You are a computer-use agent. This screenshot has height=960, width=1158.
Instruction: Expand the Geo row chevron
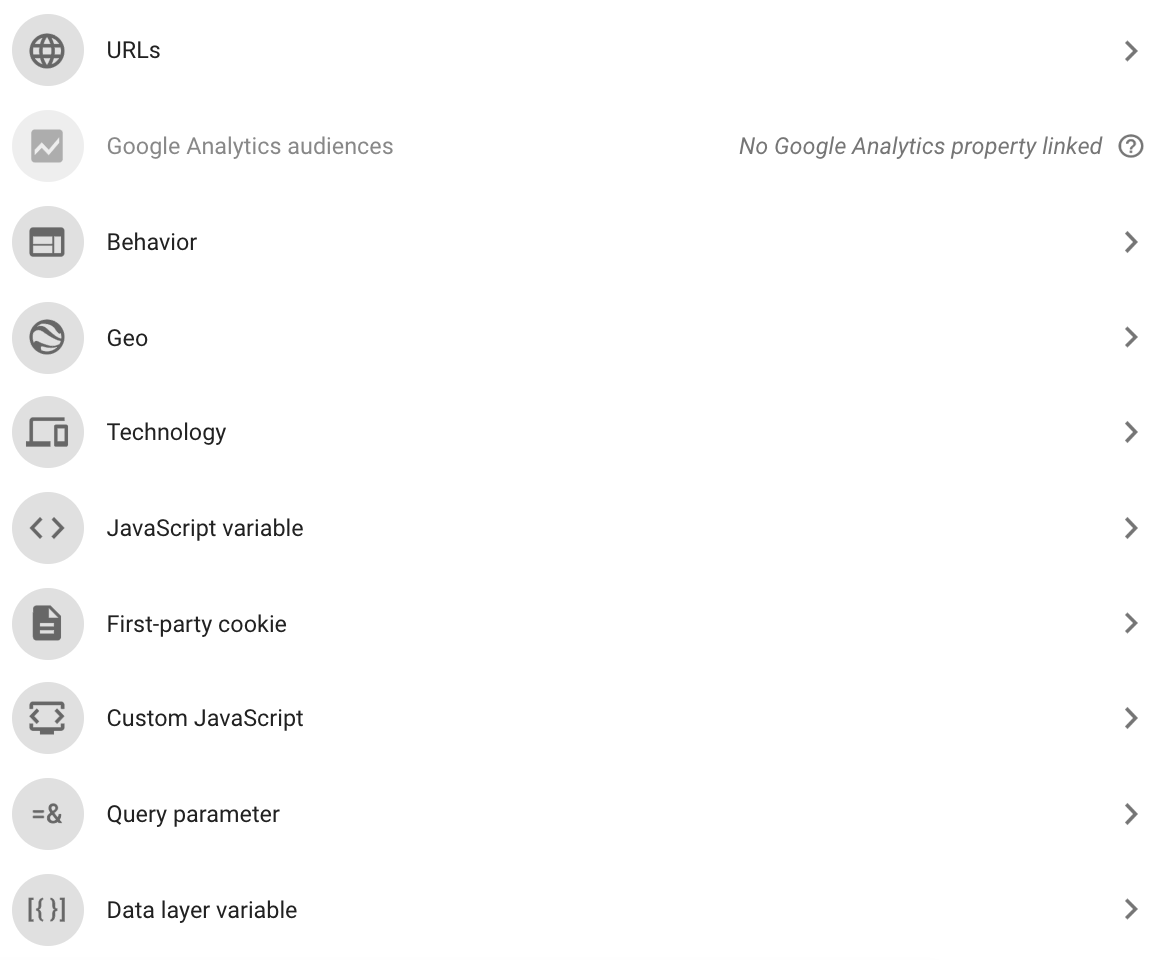click(1131, 337)
